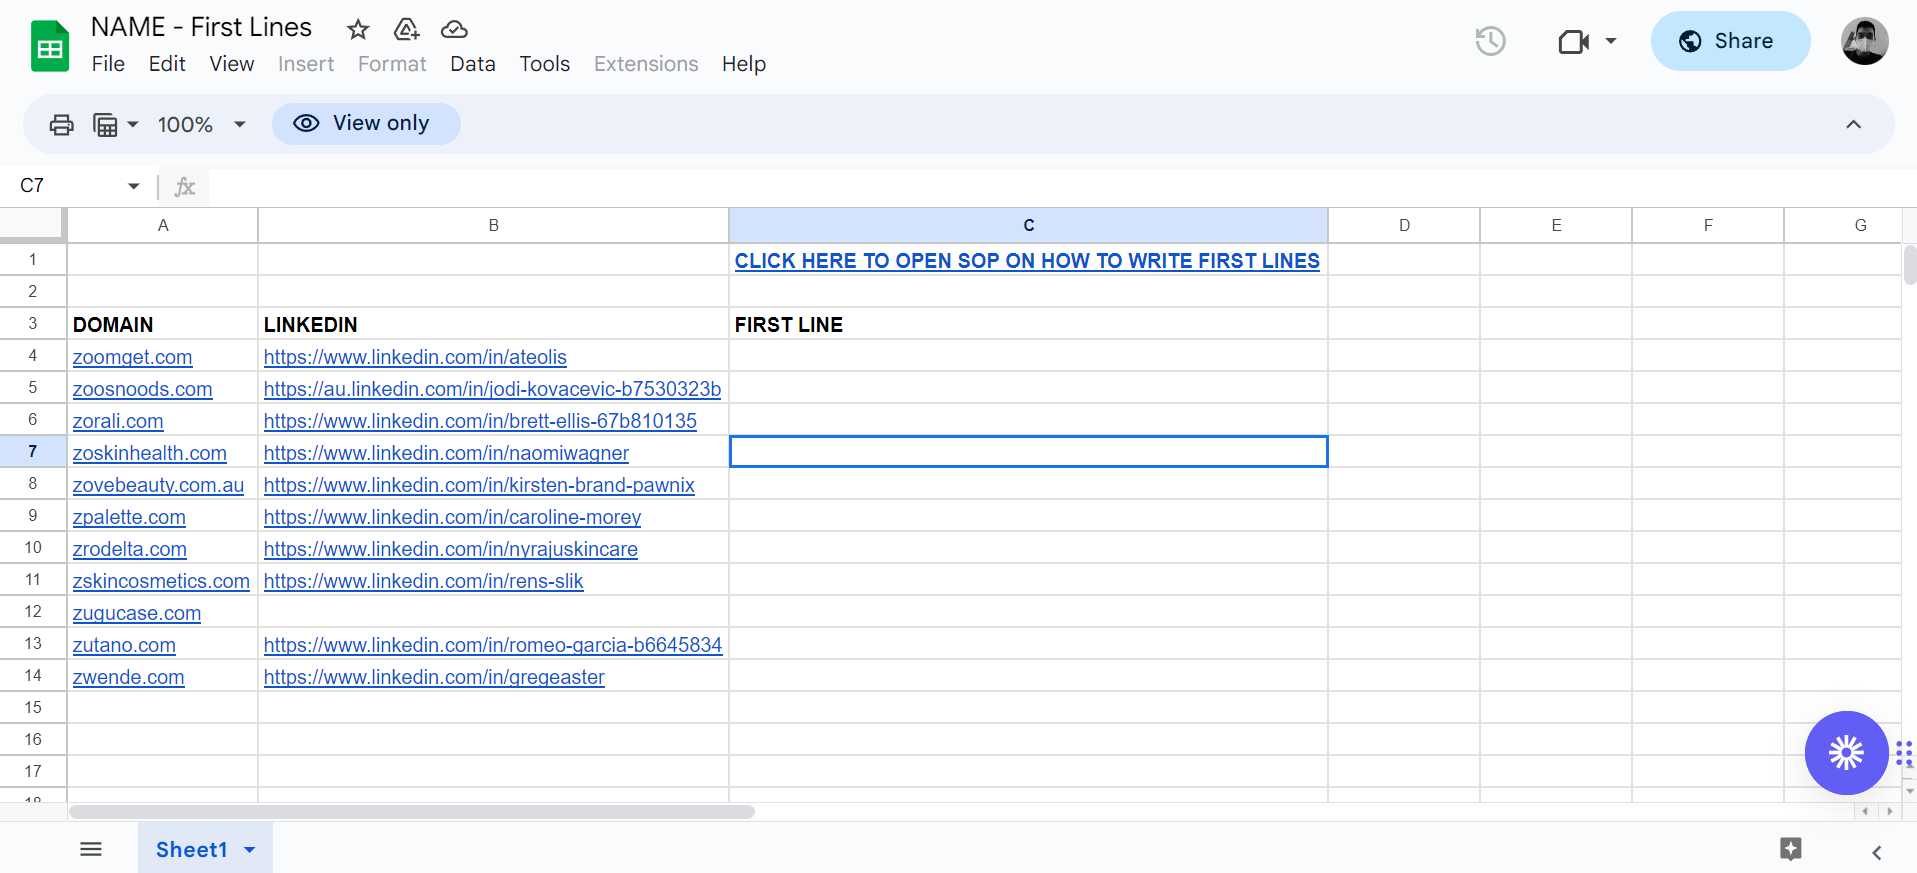Image resolution: width=1917 pixels, height=873 pixels.
Task: Open the 100% zoom dropdown
Action: [202, 124]
